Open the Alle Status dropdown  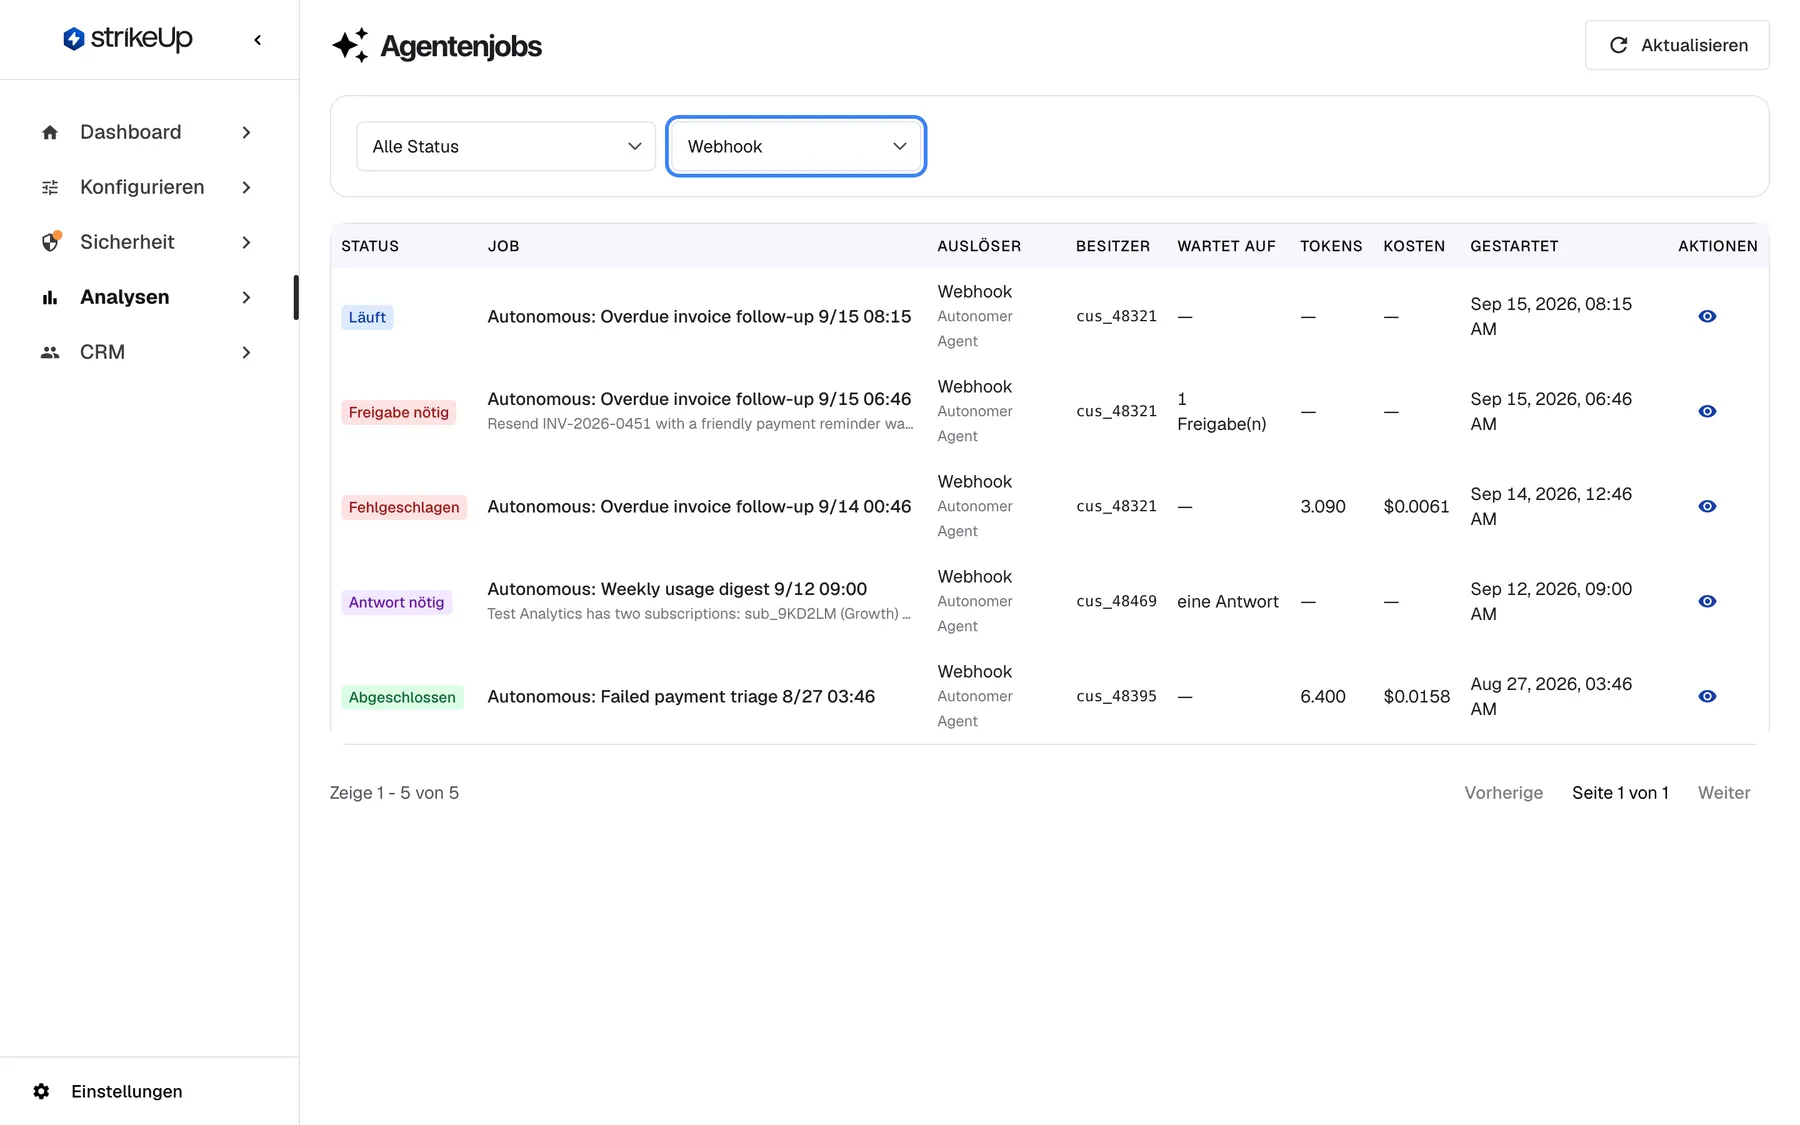[506, 146]
